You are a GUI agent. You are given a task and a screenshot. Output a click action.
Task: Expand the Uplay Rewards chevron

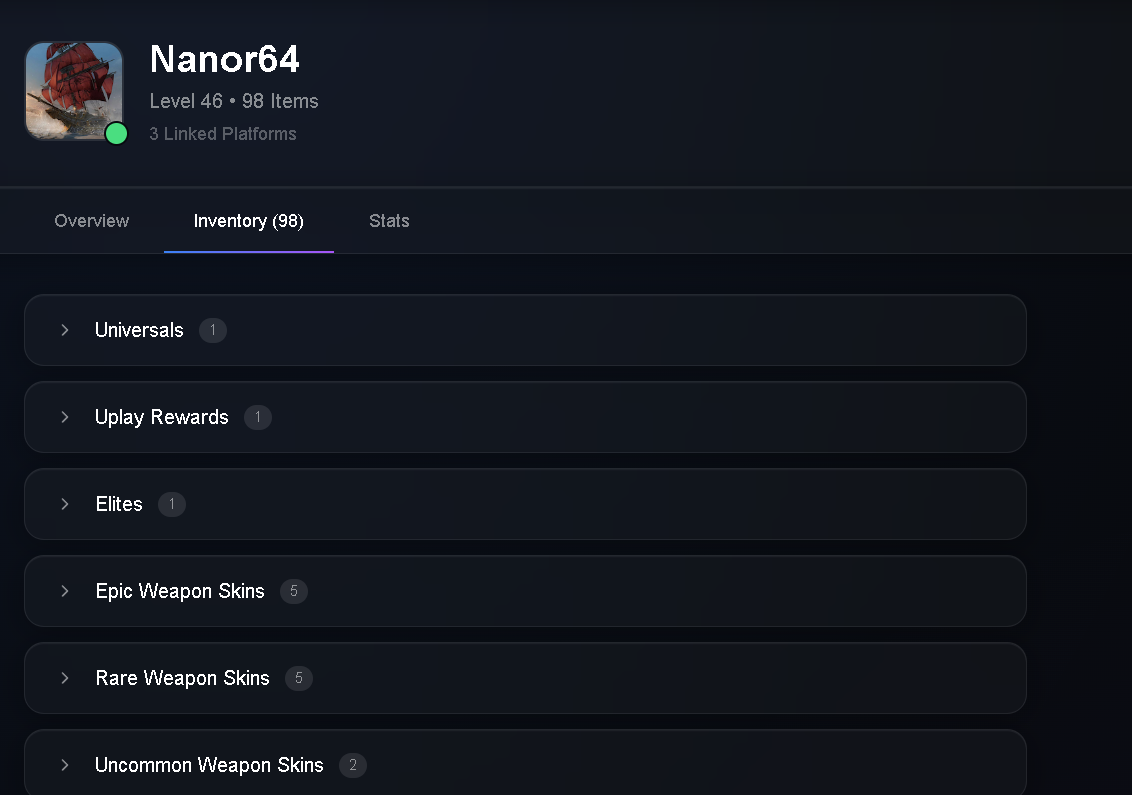65,417
